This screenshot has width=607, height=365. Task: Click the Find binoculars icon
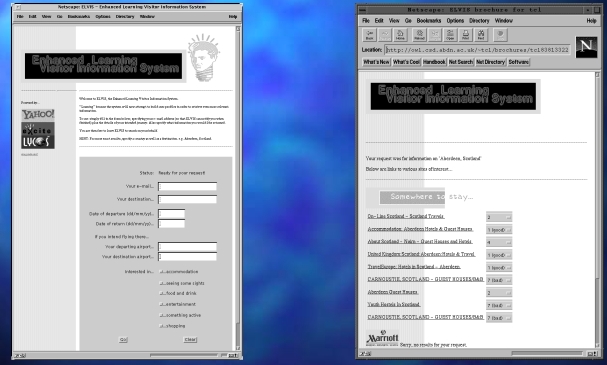[481, 35]
